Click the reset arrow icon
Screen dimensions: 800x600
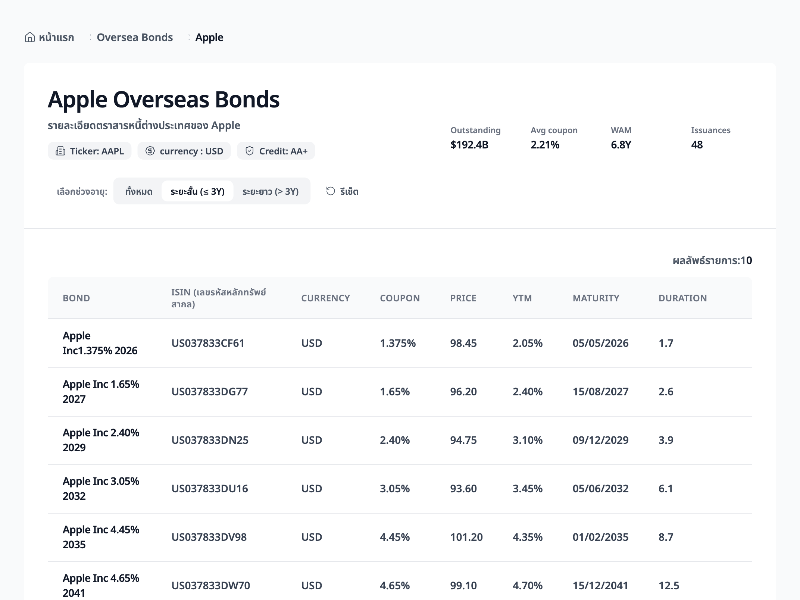tap(331, 191)
